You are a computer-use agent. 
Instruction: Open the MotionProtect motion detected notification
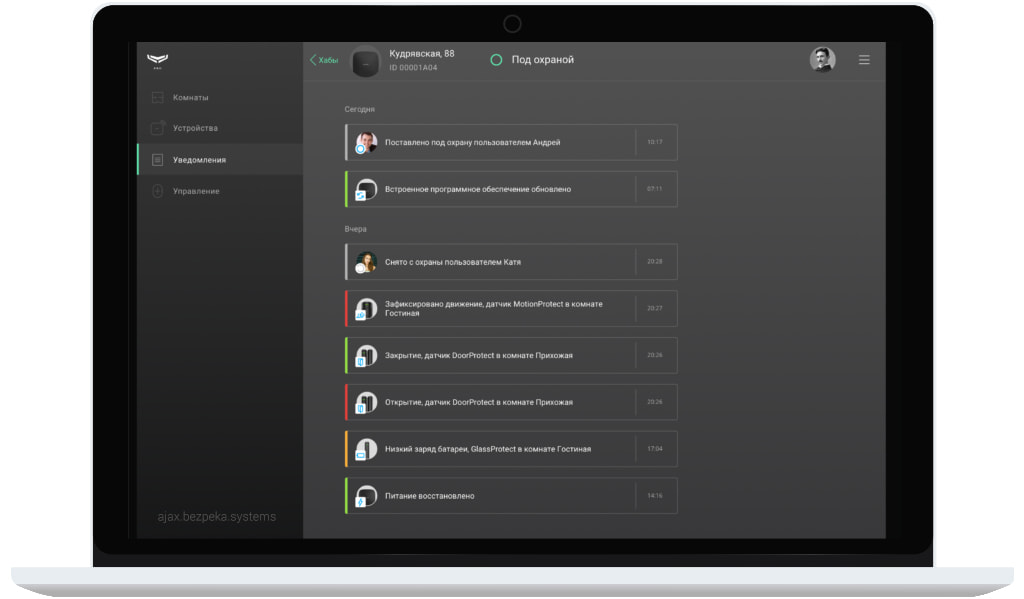[x=511, y=308]
